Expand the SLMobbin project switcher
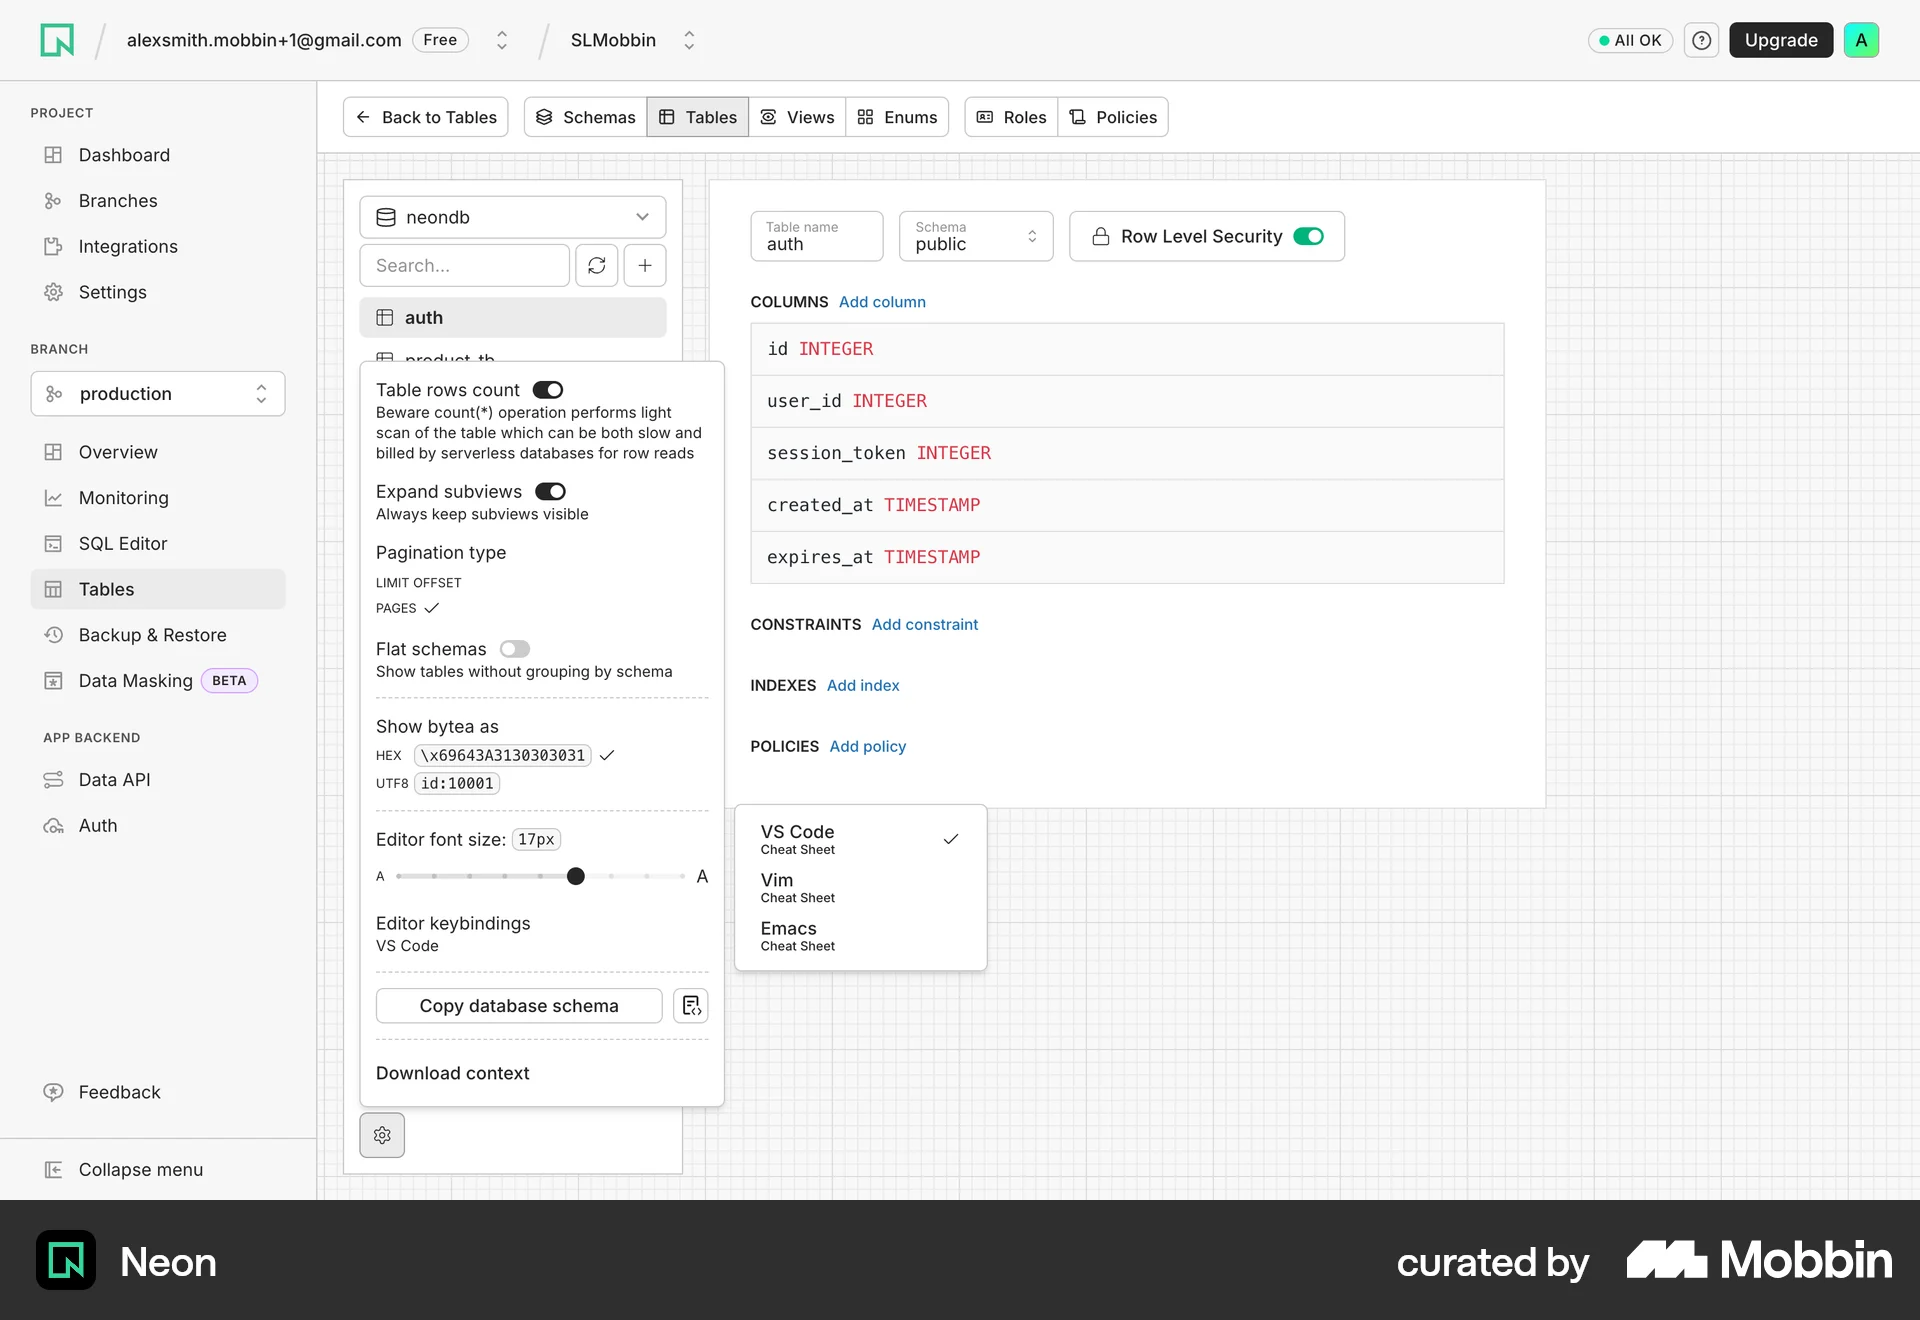1920x1320 pixels. pos(689,40)
